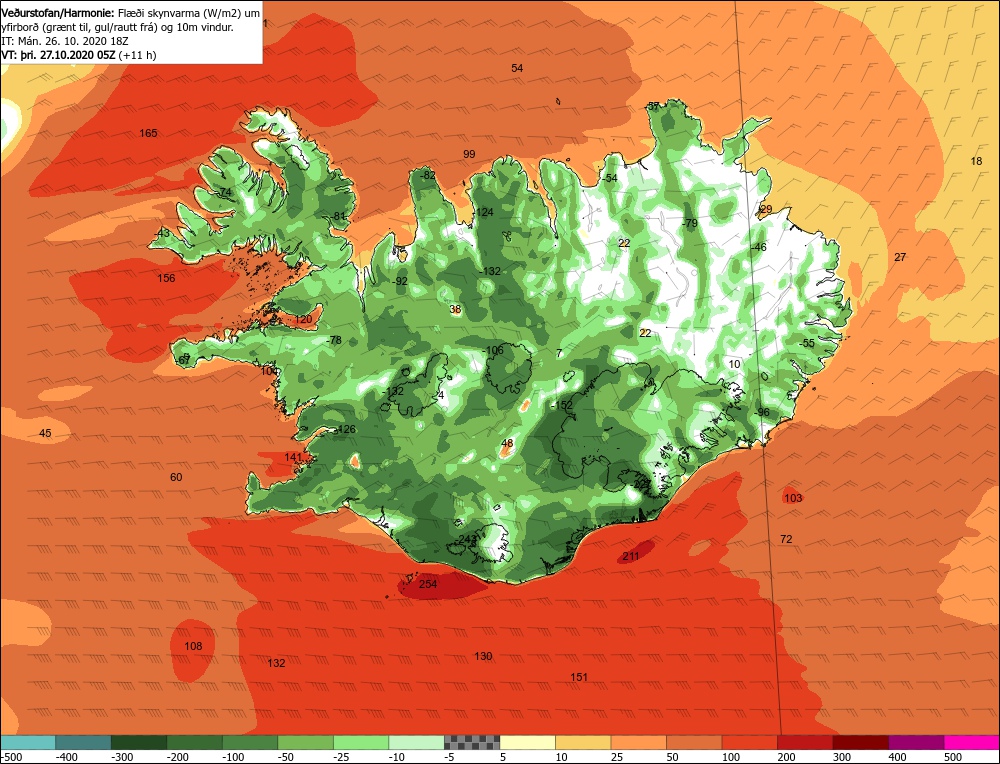Click the value 29 on the northeast coast
The height and width of the screenshot is (764, 1000).
(x=766, y=210)
